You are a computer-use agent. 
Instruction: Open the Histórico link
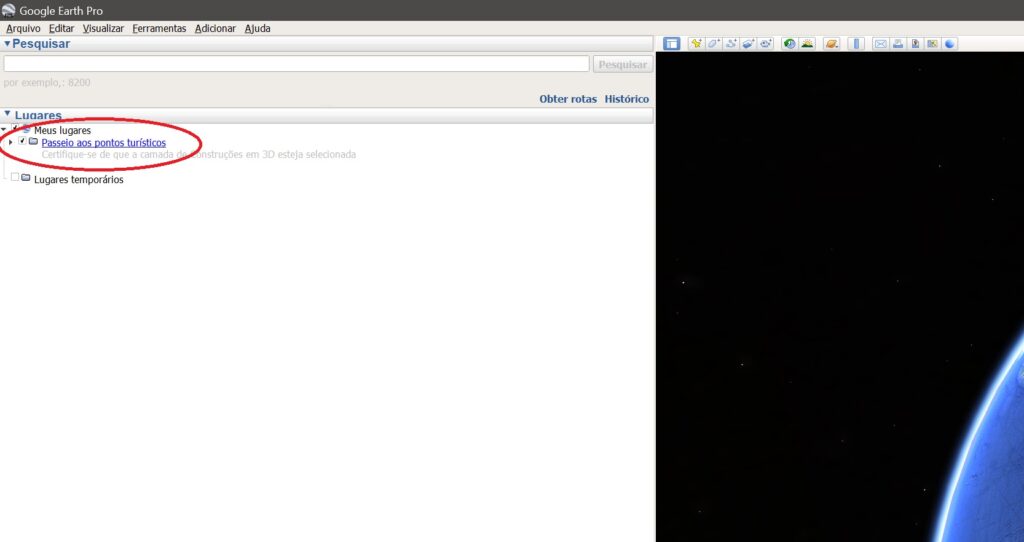pos(627,99)
